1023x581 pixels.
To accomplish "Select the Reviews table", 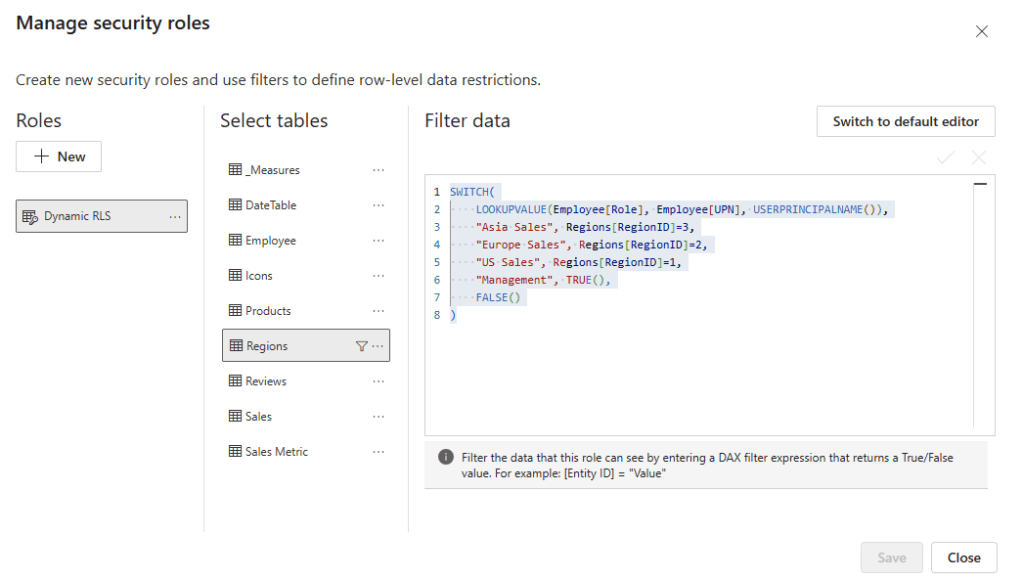I will pos(266,381).
